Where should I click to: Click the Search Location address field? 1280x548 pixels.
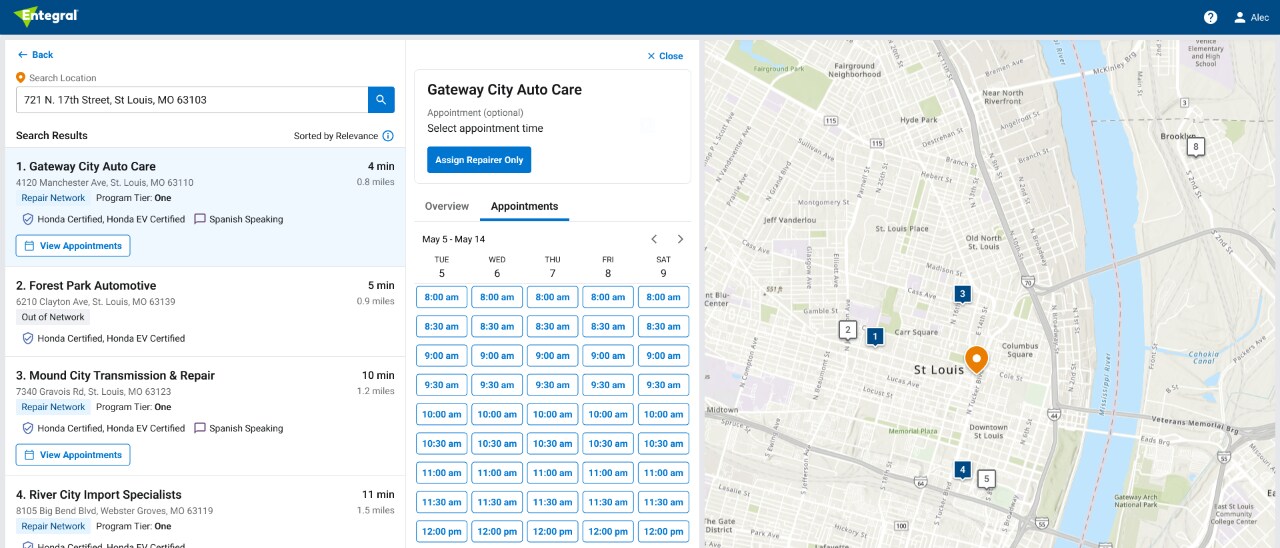coord(192,100)
